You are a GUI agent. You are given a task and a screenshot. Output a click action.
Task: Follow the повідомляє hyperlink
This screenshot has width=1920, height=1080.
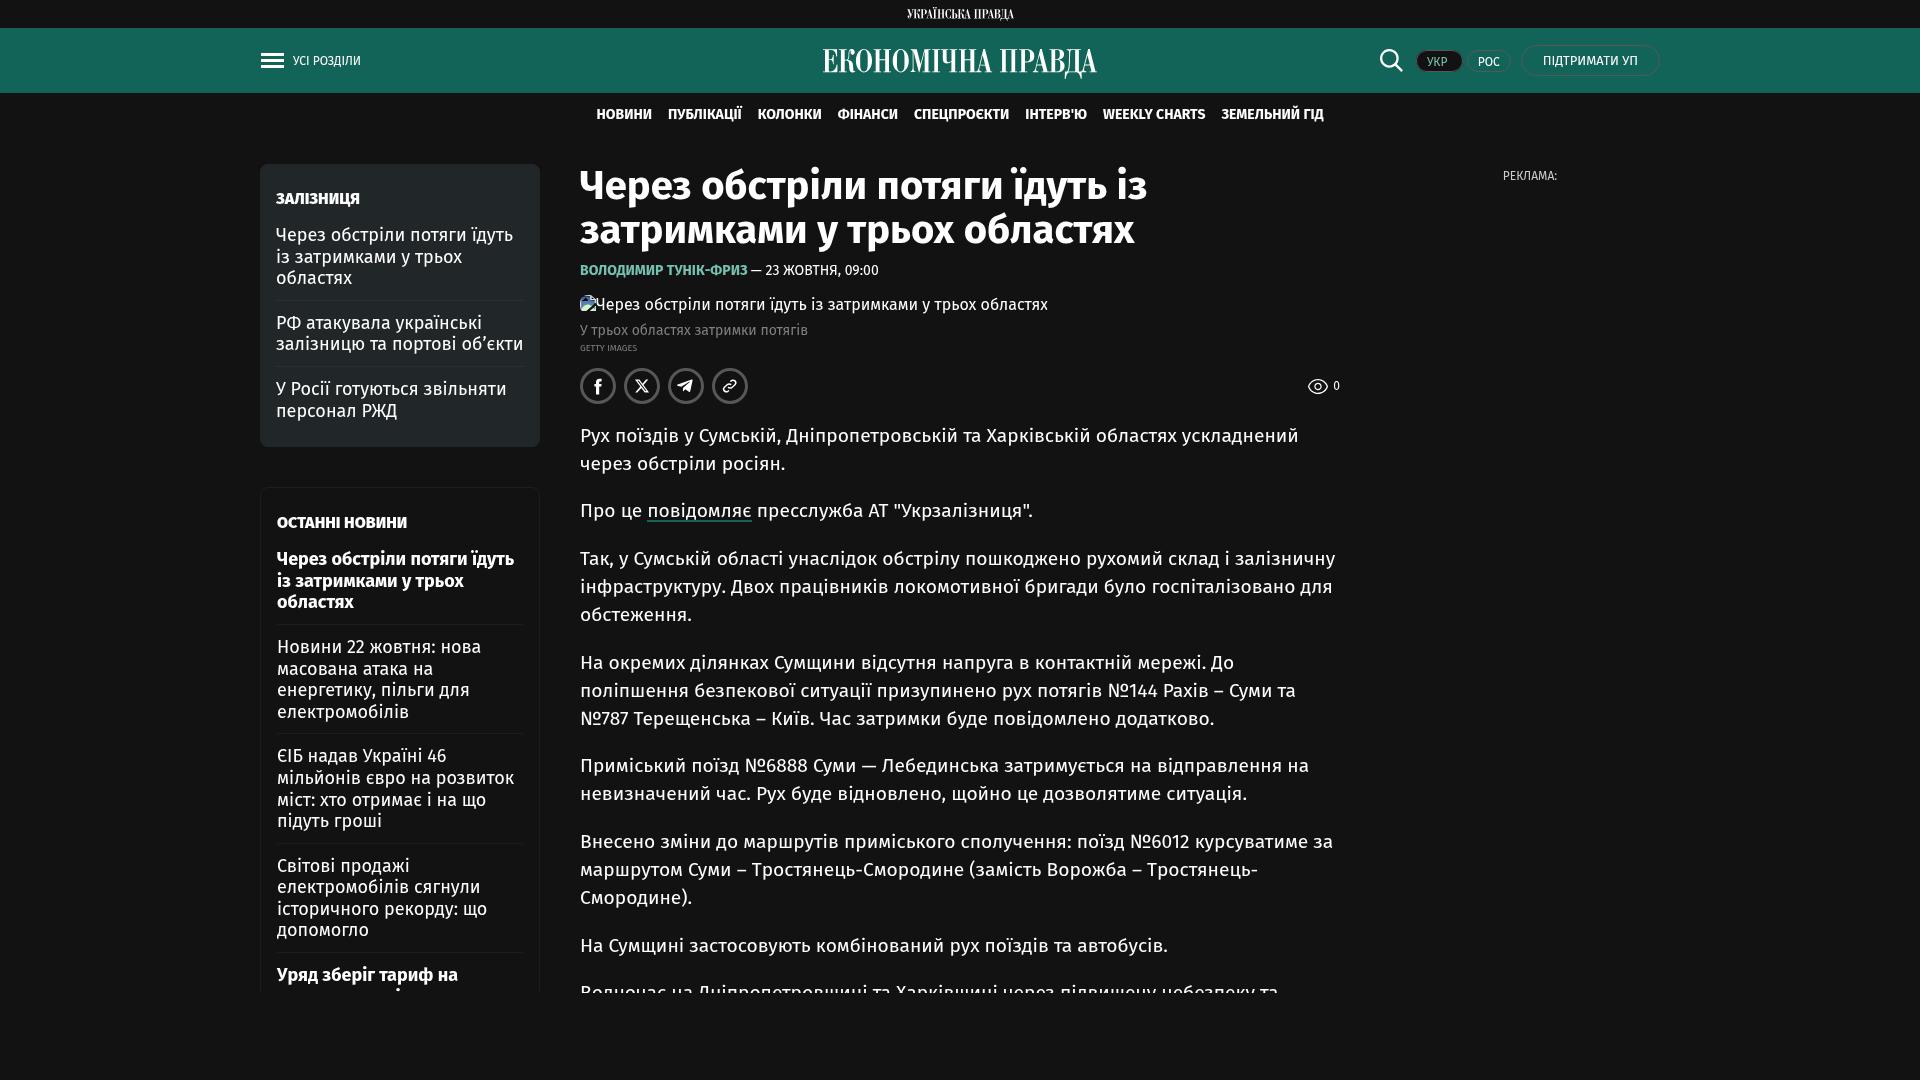click(699, 511)
